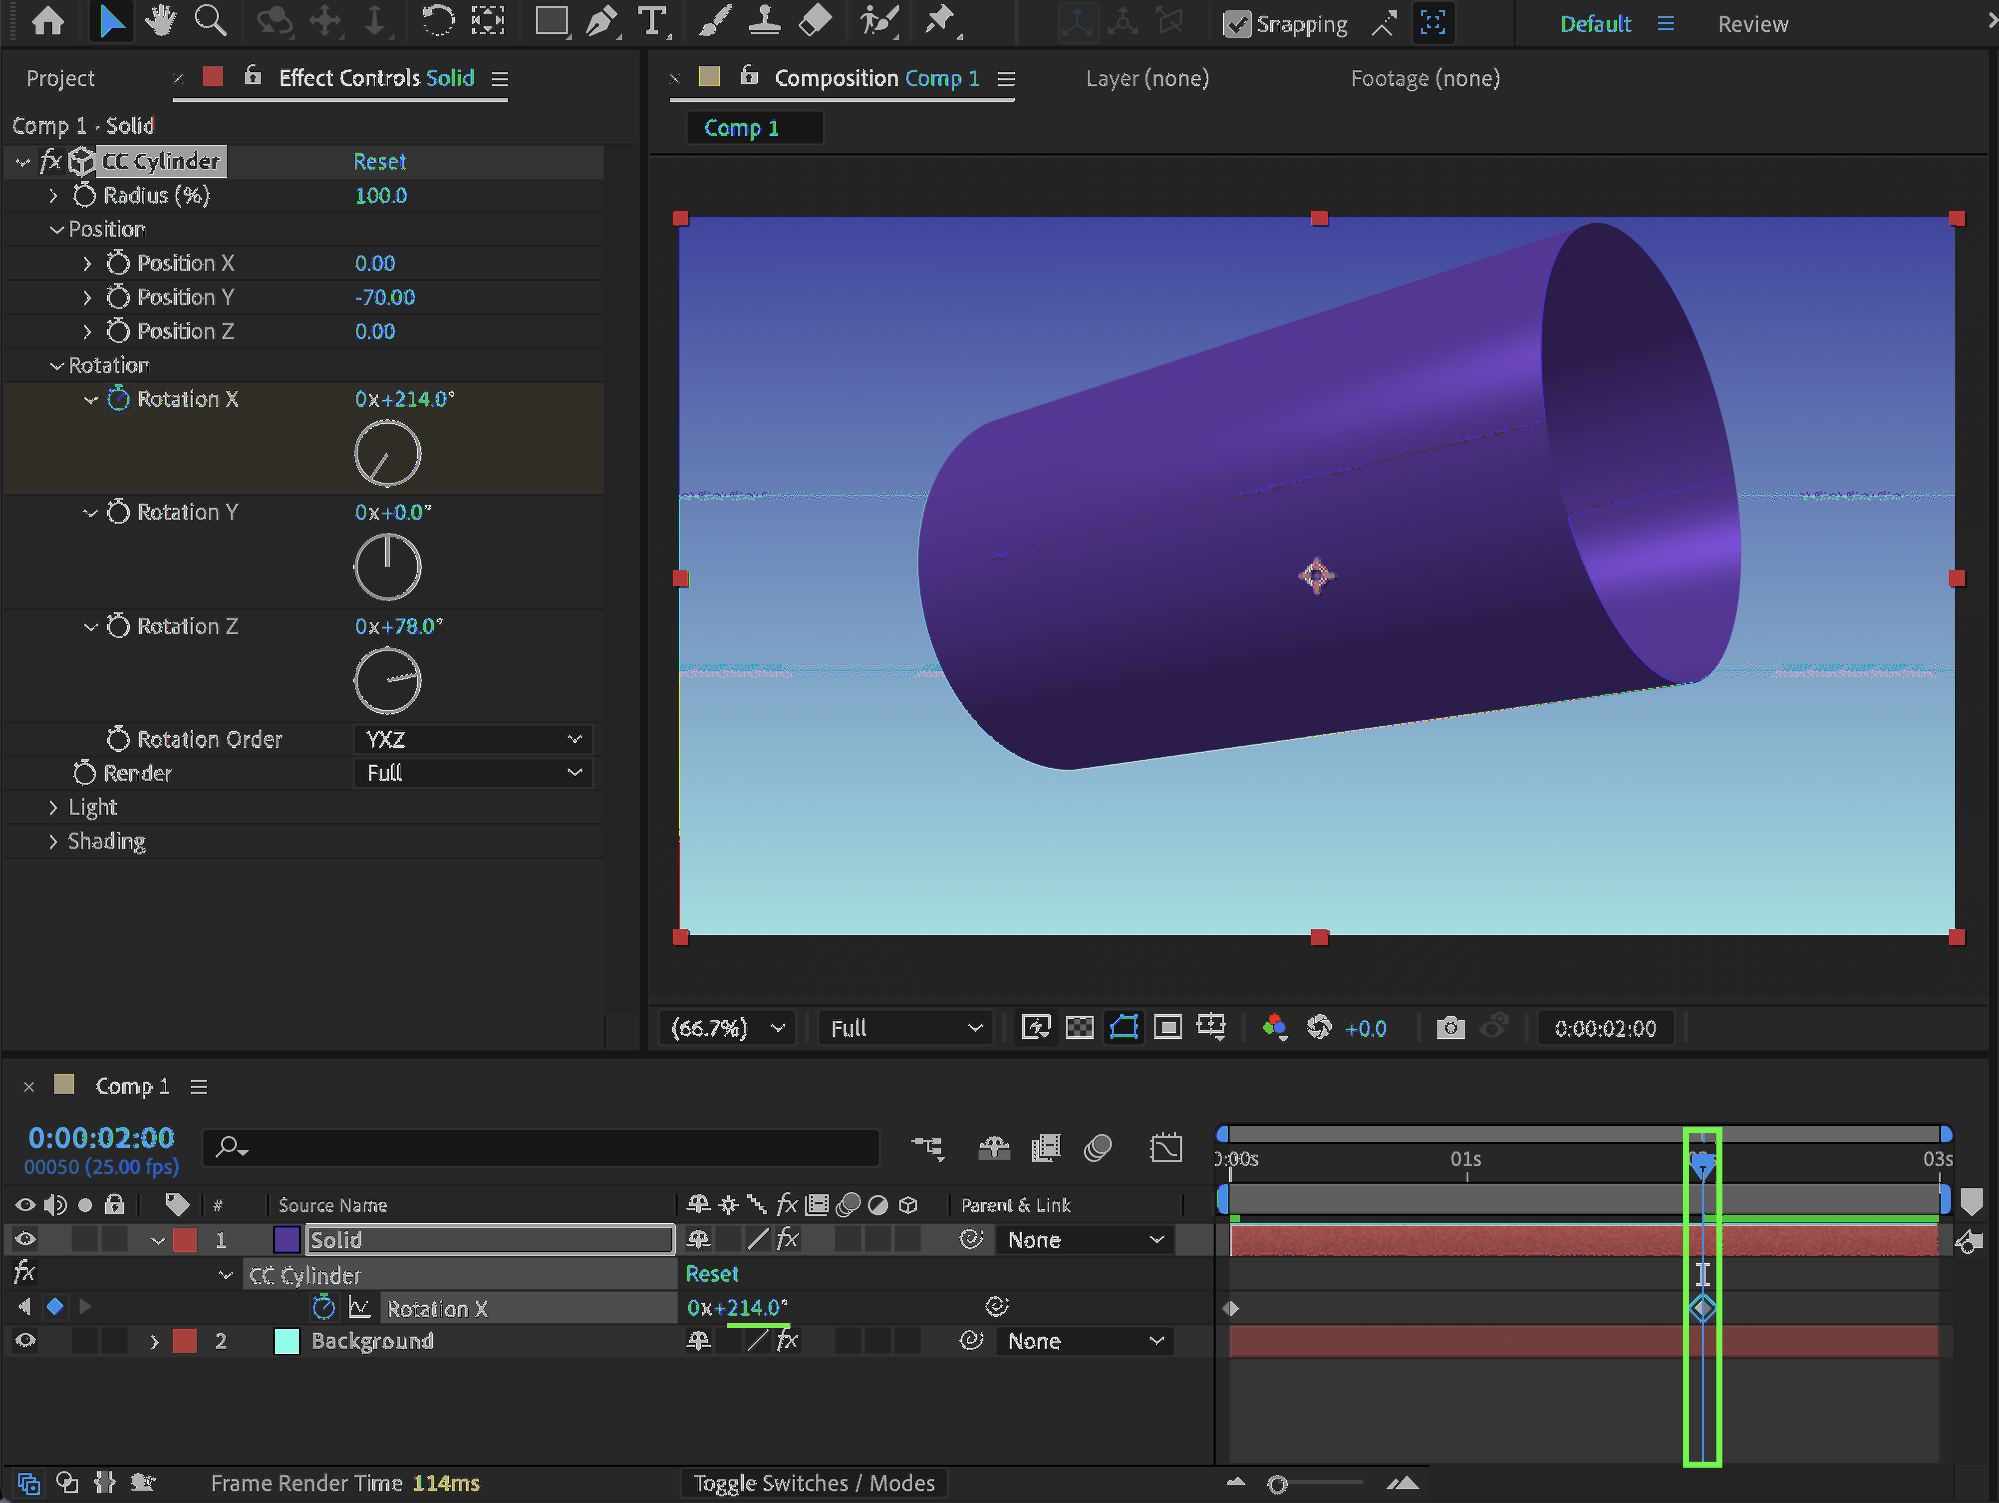Click the Solid layer purple color swatch
This screenshot has width=1999, height=1503.
[287, 1240]
